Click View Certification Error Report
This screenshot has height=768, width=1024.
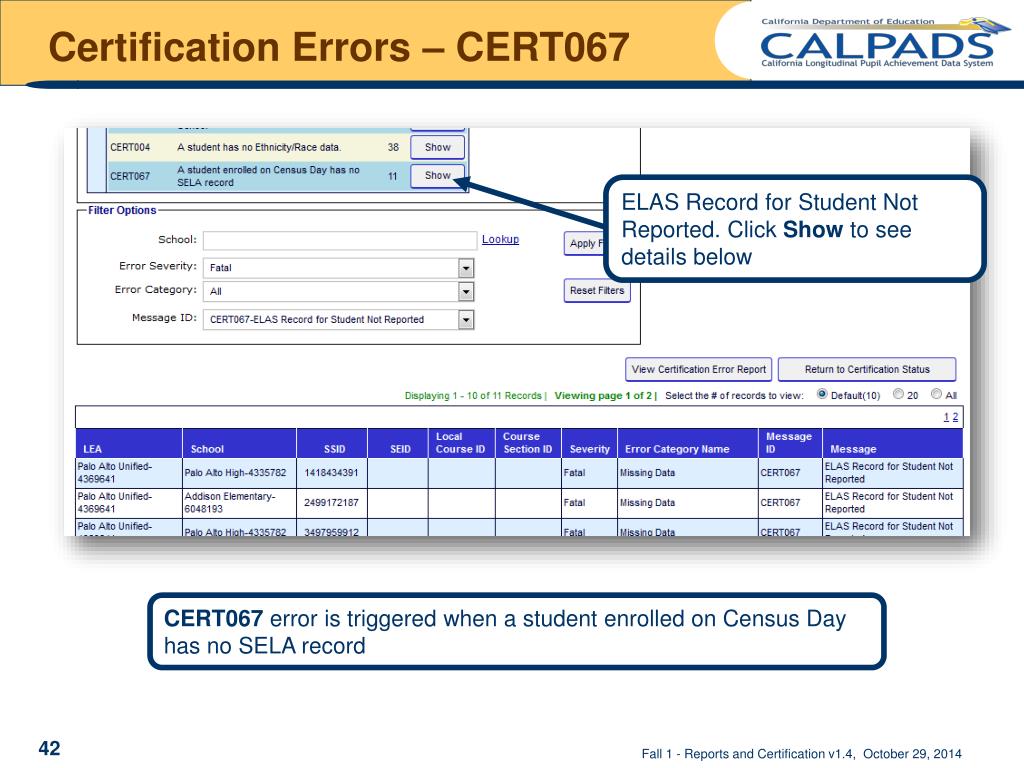[x=699, y=370]
